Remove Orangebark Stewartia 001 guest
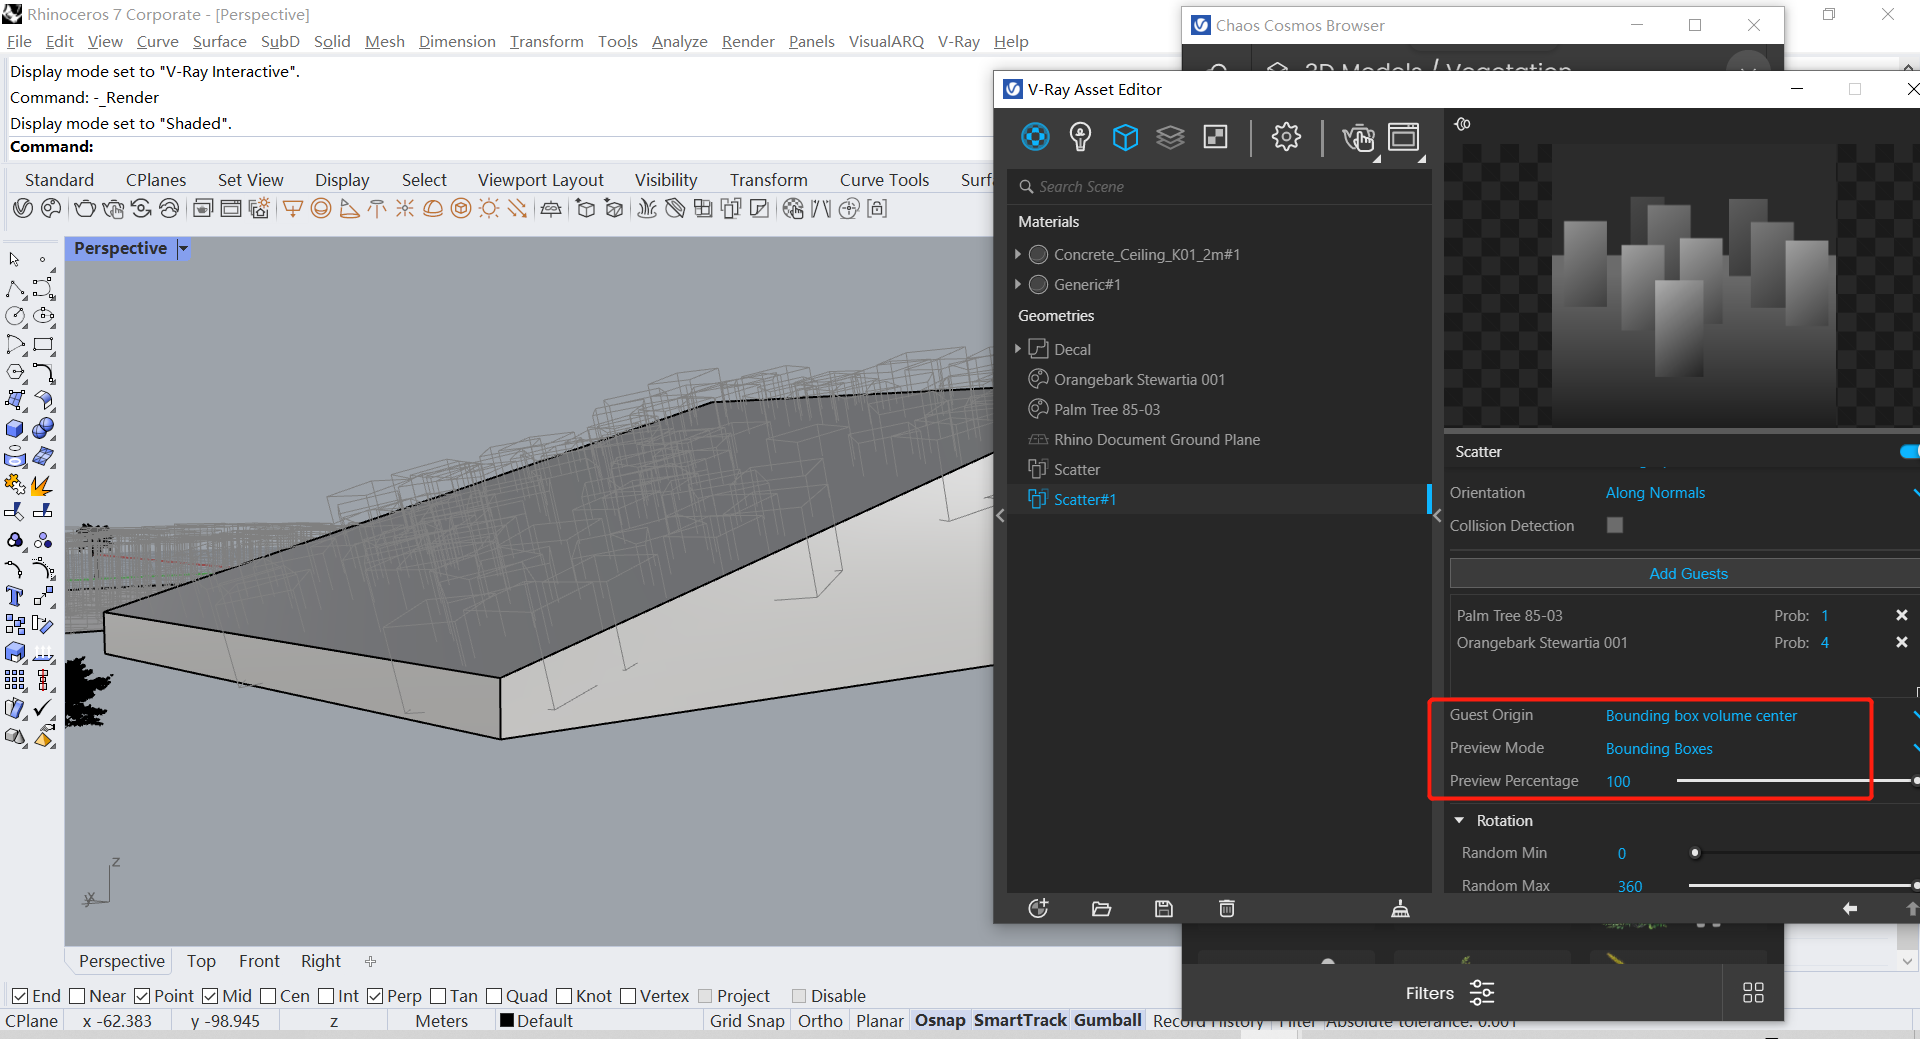This screenshot has width=1920, height=1039. [1902, 642]
